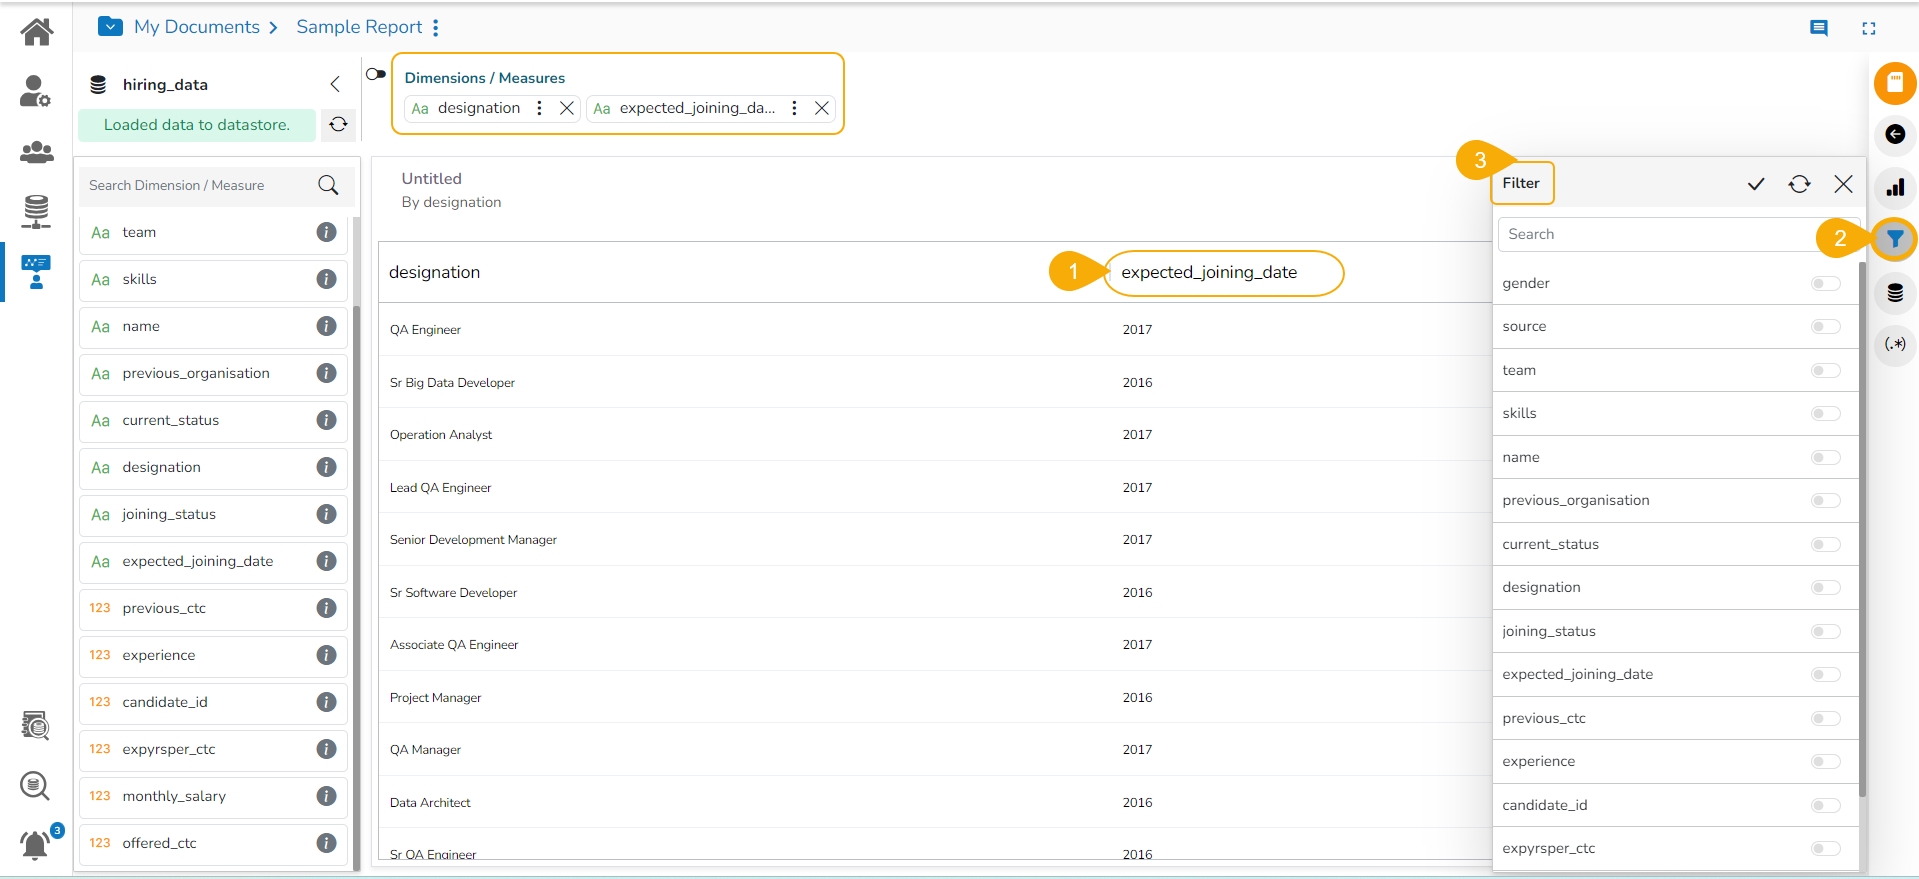
Task: Open the filter funnel icon
Action: [1894, 239]
